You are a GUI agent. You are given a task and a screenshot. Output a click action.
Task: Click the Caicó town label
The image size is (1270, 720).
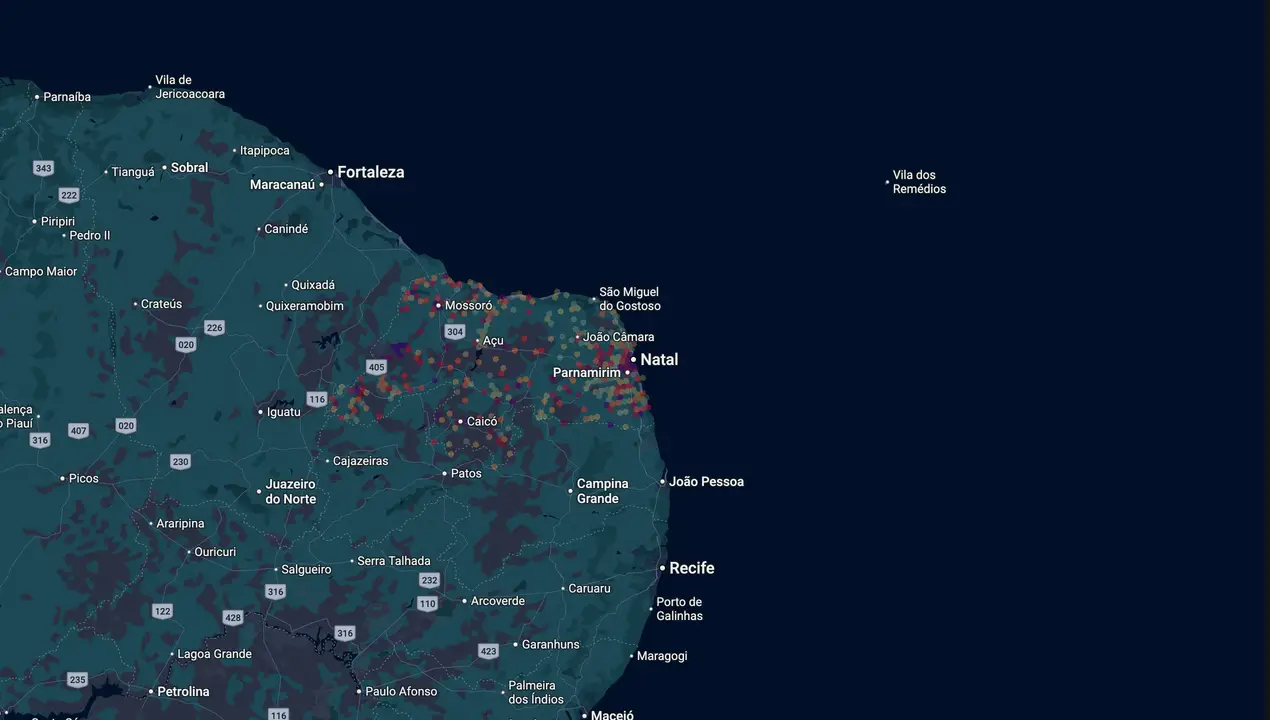[482, 422]
